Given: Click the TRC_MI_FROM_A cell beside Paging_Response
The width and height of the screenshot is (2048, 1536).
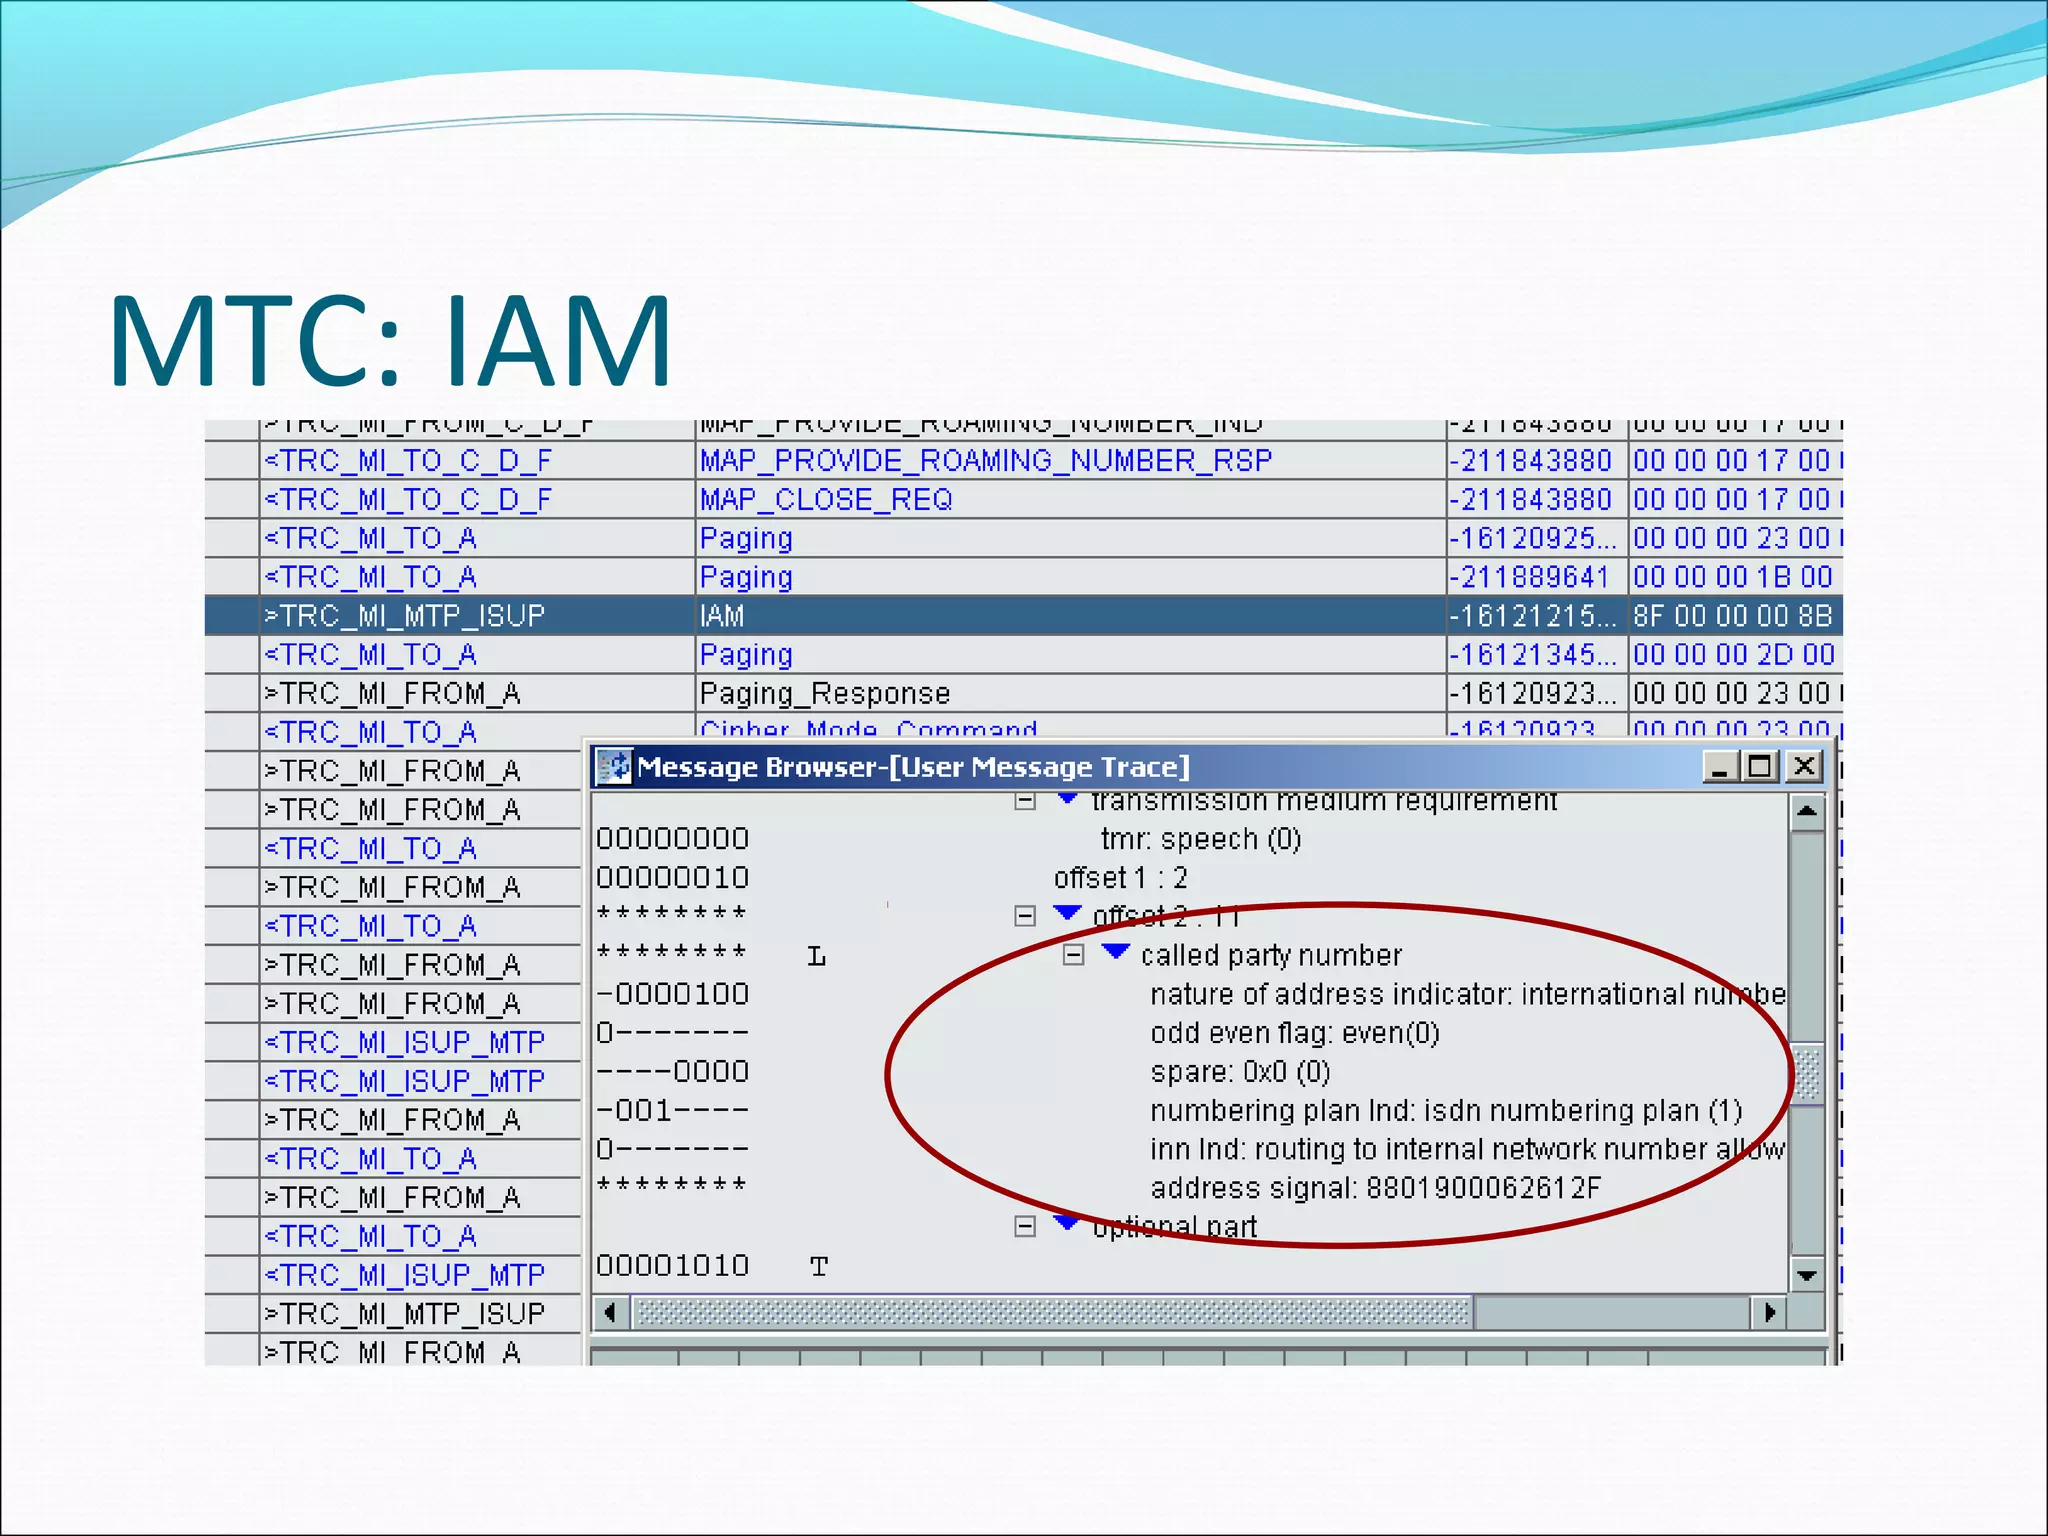Looking at the screenshot, I should coord(477,693).
